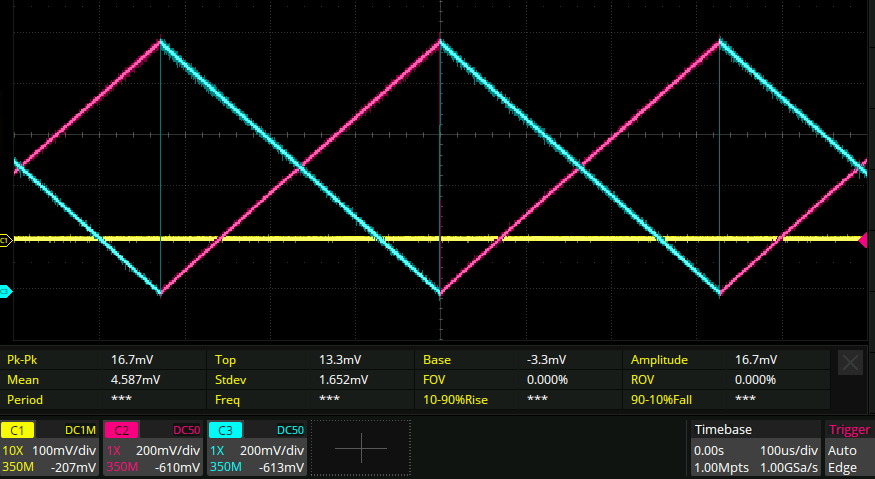Close the measurements panel with the X icon
The height and width of the screenshot is (479, 875).
850,363
